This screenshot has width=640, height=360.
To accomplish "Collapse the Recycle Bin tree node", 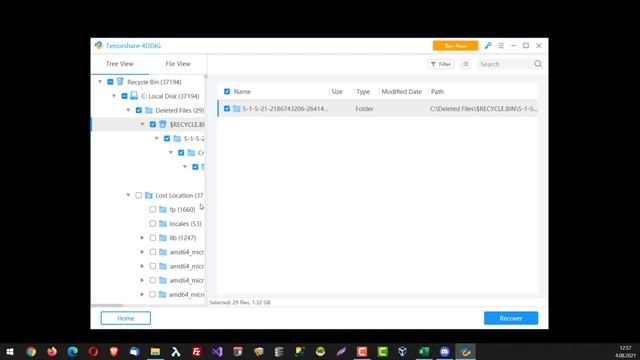I will point(100,82).
